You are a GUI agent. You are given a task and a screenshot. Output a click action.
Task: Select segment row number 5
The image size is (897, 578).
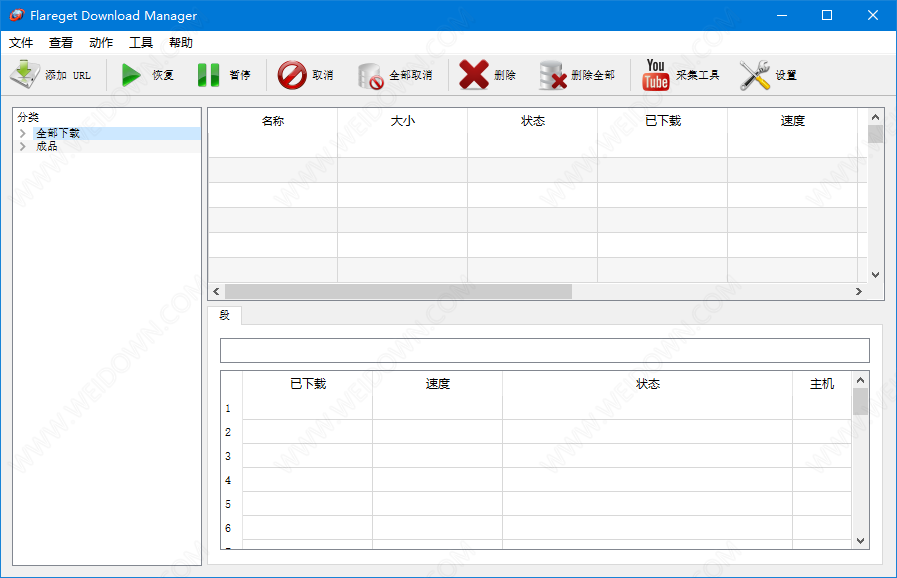click(228, 504)
